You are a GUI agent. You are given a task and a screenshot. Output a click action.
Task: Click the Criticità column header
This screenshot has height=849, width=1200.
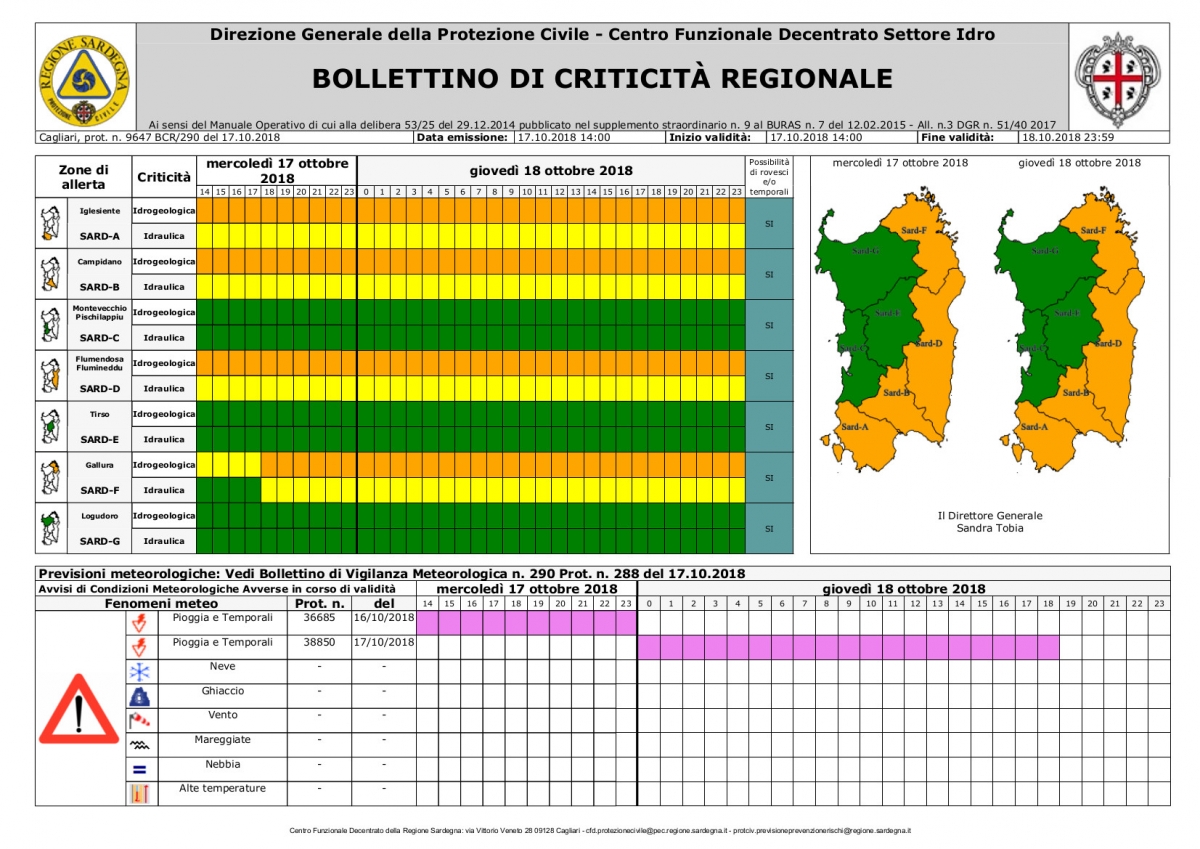164,177
